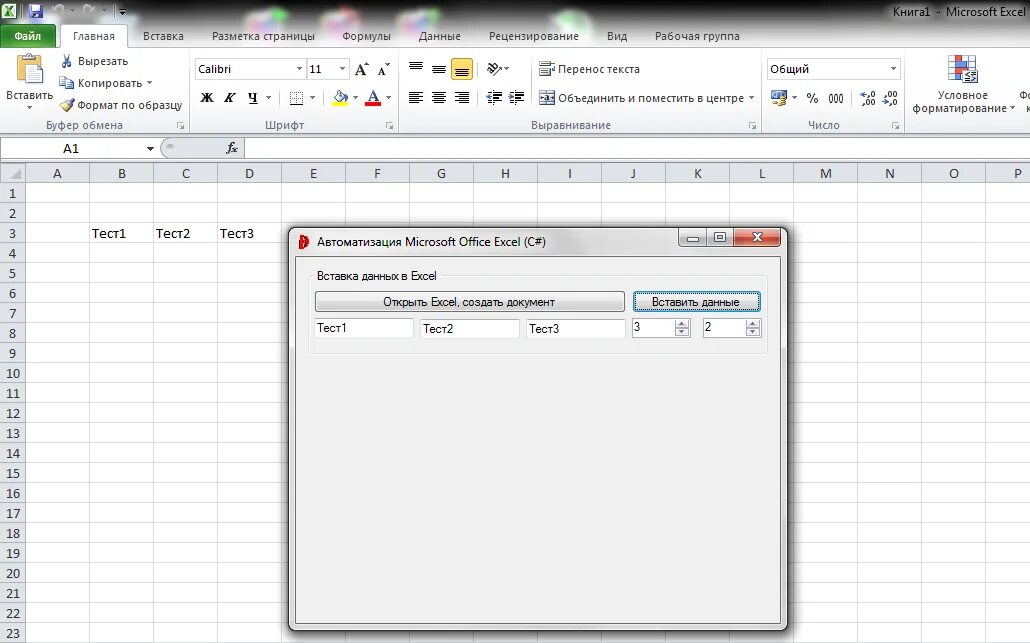Decrement the spinner showing 2
Viewport: 1030px width, 643px height.
pos(753,332)
